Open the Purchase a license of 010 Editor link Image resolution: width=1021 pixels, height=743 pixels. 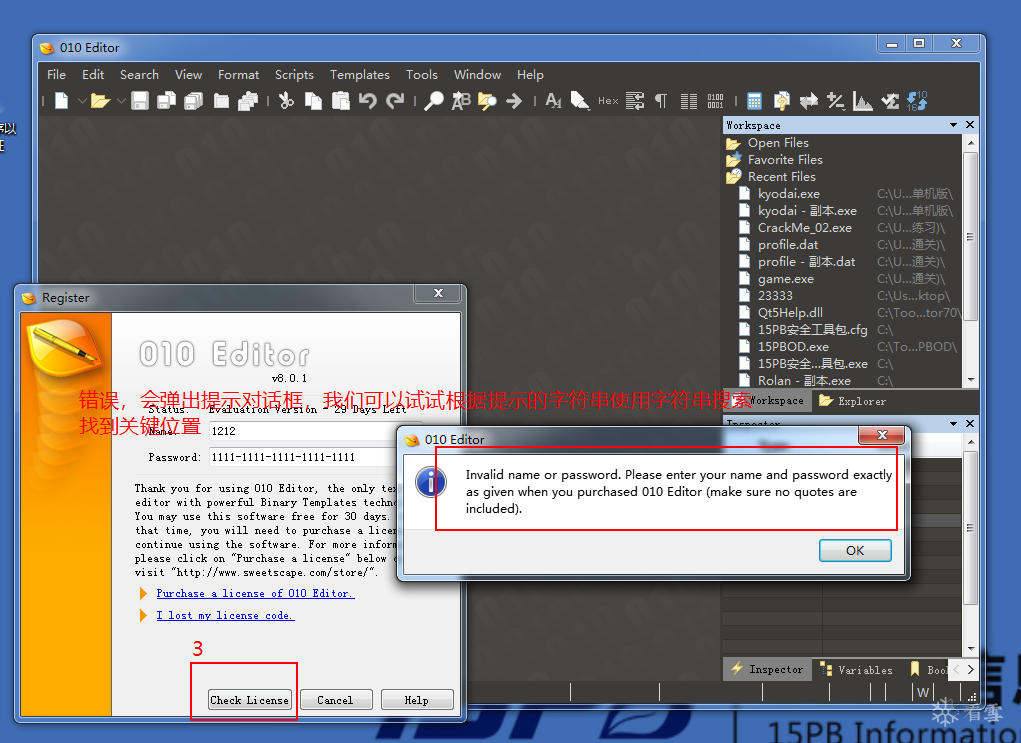(x=255, y=593)
